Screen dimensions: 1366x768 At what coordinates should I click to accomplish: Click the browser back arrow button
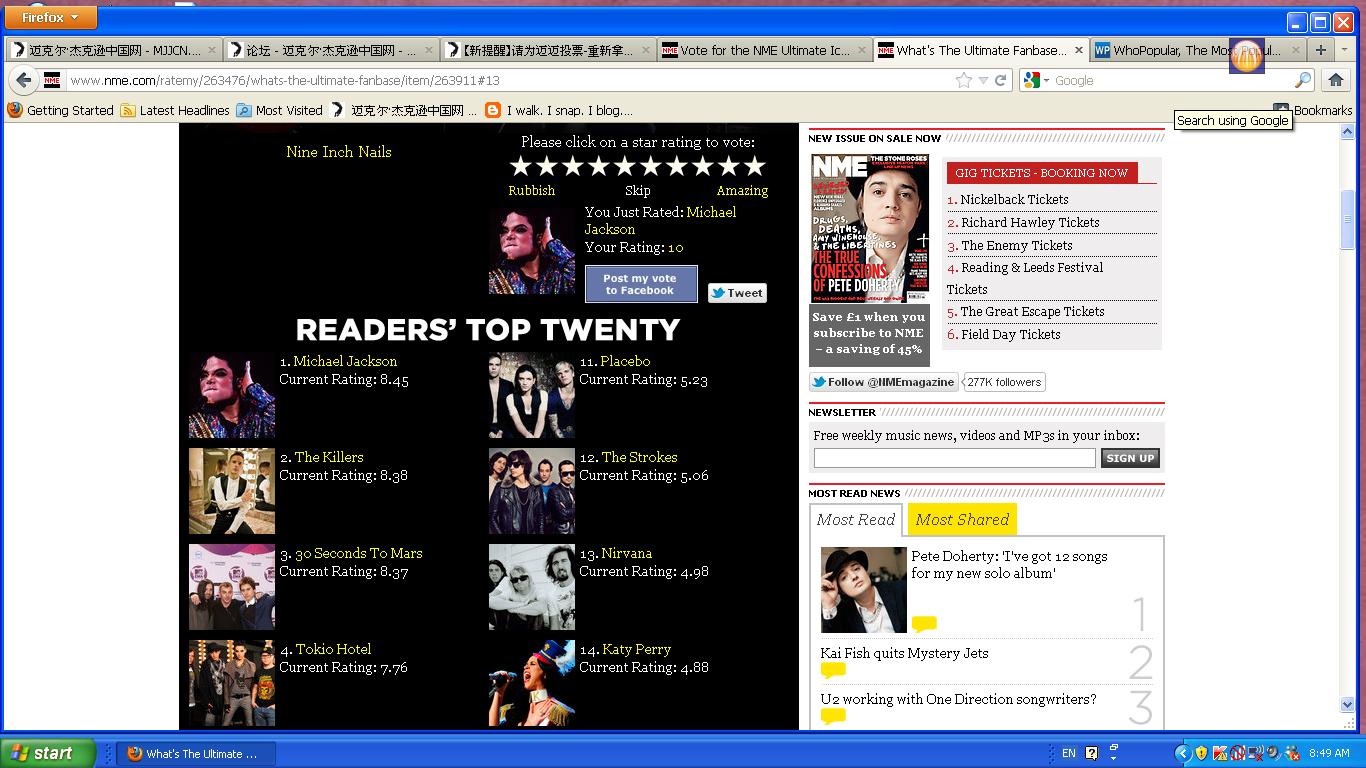[x=24, y=81]
